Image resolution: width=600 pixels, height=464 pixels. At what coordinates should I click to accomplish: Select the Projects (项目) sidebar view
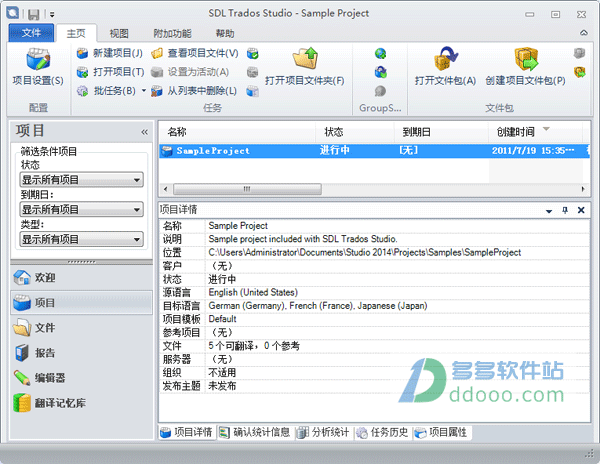tap(82, 303)
